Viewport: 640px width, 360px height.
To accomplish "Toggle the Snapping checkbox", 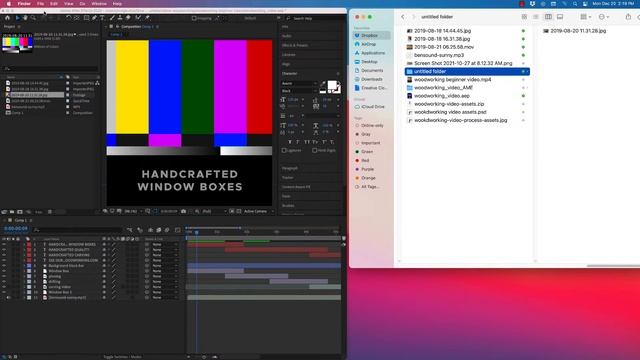I will pos(194,18).
